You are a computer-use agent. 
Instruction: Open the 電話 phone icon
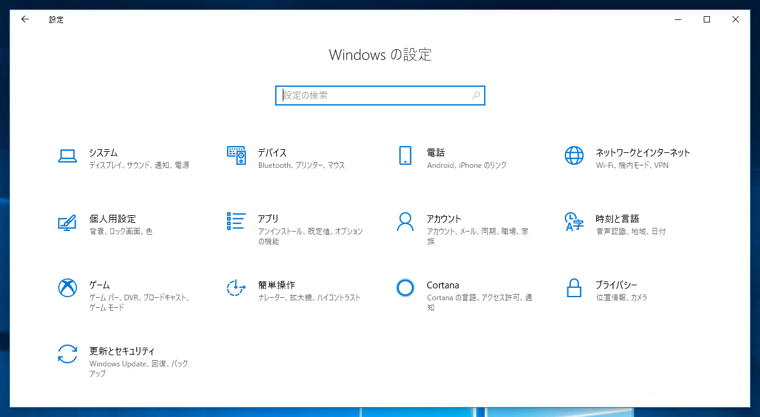[x=405, y=156]
